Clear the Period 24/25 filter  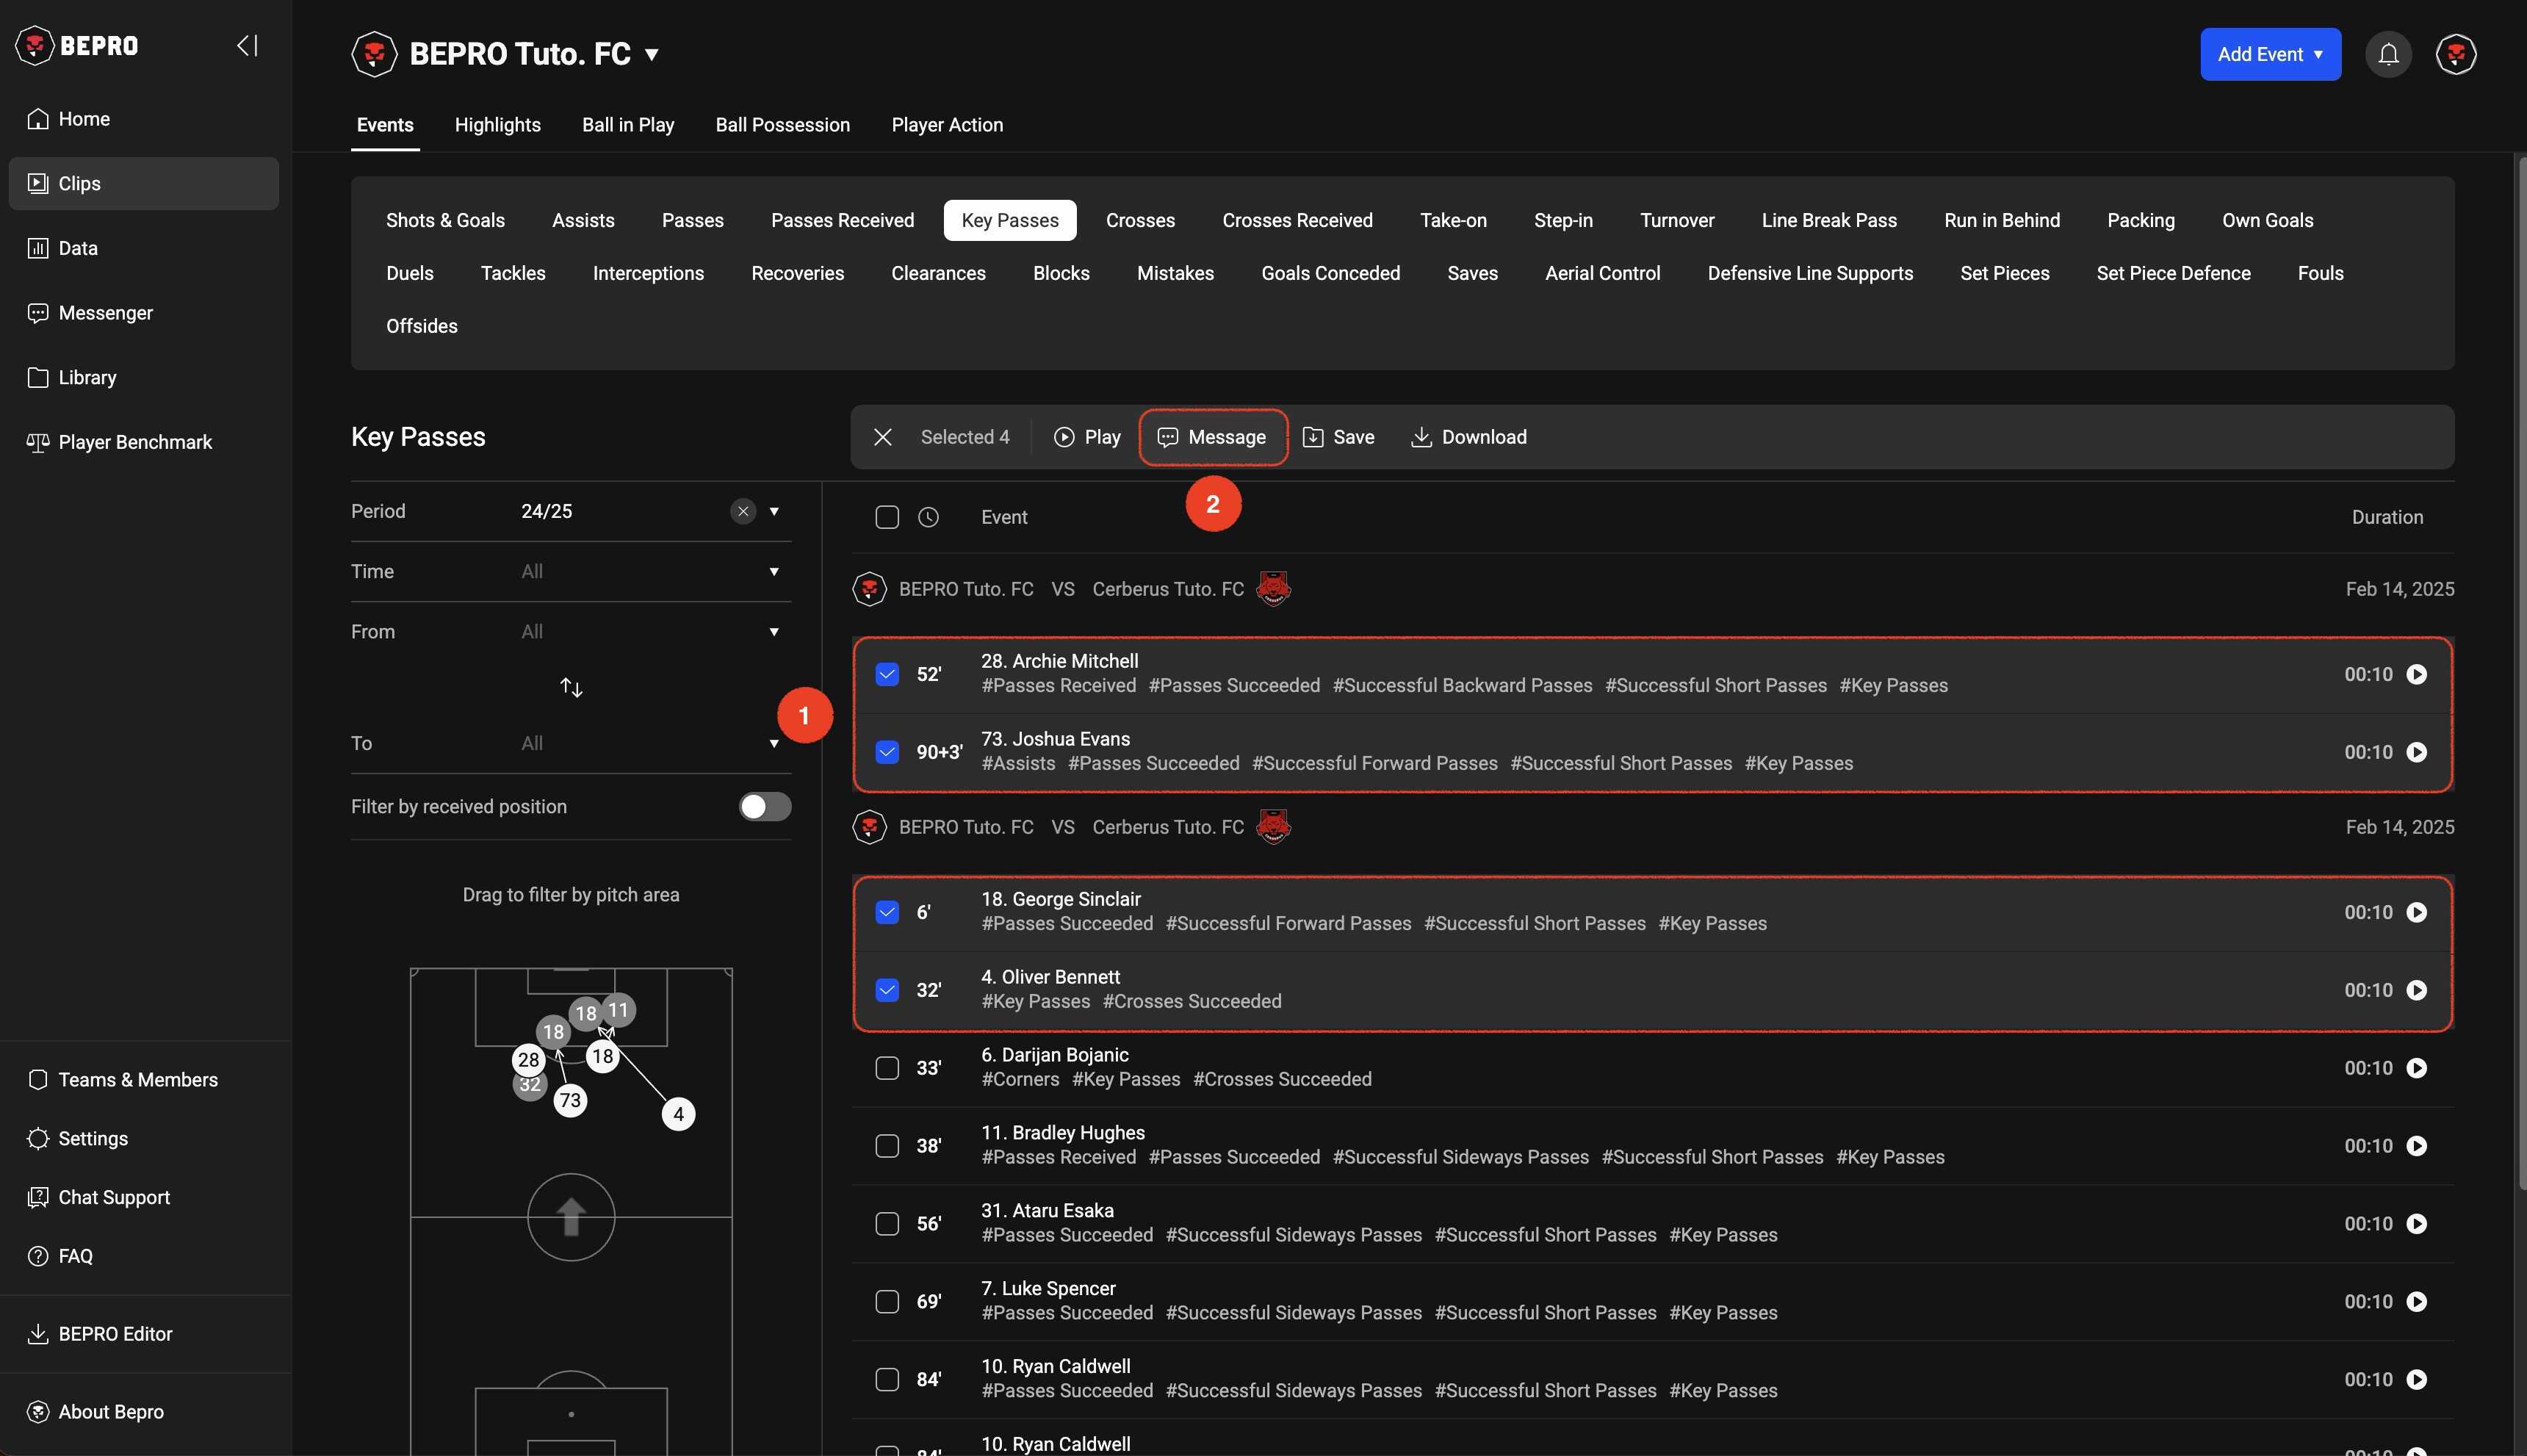tap(743, 511)
